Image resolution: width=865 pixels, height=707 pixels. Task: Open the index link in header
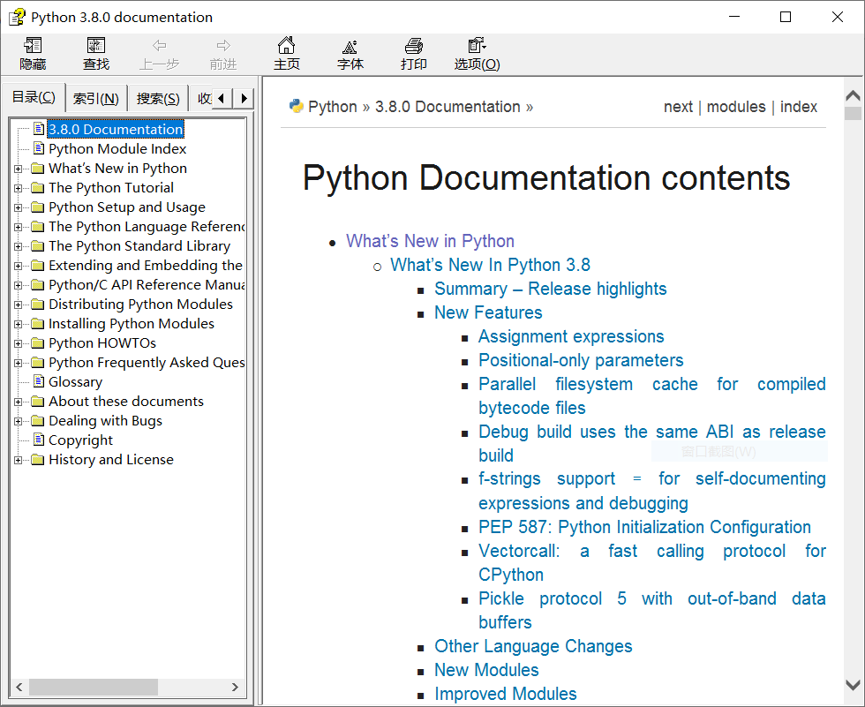[798, 106]
